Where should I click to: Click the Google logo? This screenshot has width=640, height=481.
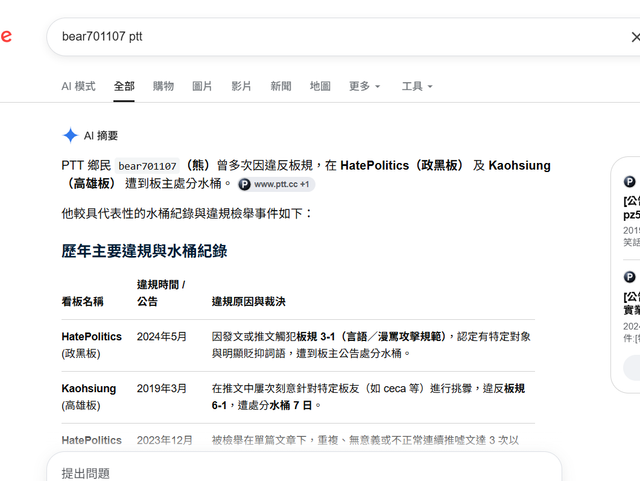[x=6, y=36]
